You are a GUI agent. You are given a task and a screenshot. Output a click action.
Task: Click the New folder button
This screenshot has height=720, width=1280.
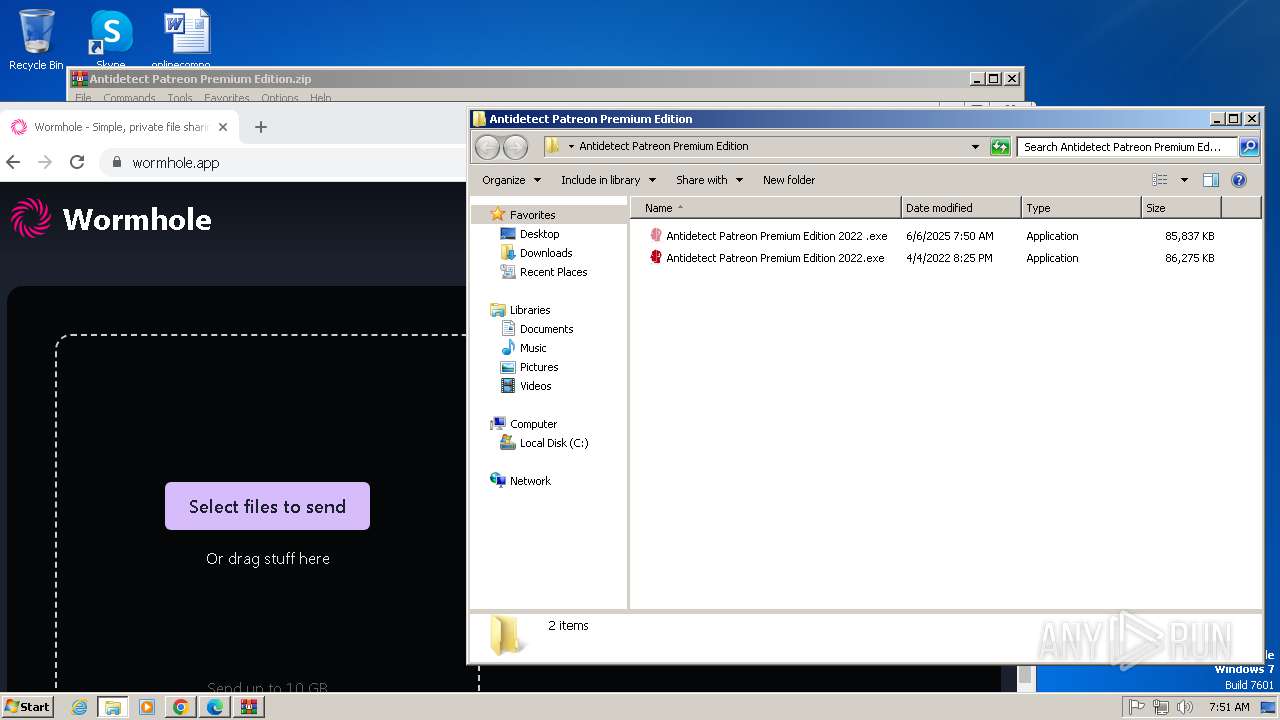789,180
